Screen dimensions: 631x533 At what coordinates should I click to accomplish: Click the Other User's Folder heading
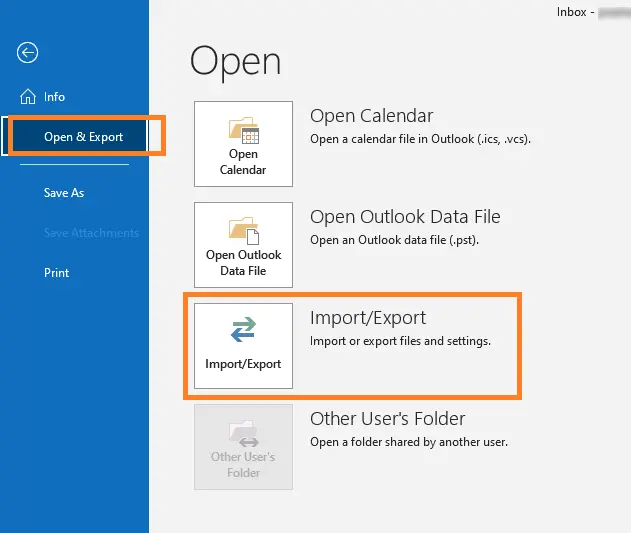[x=388, y=419]
